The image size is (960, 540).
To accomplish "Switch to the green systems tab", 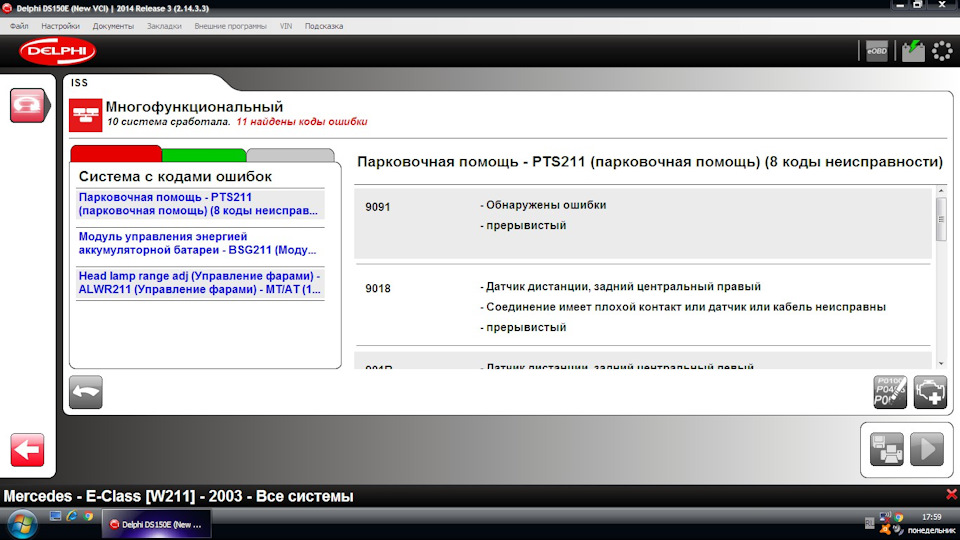I will (x=204, y=154).
